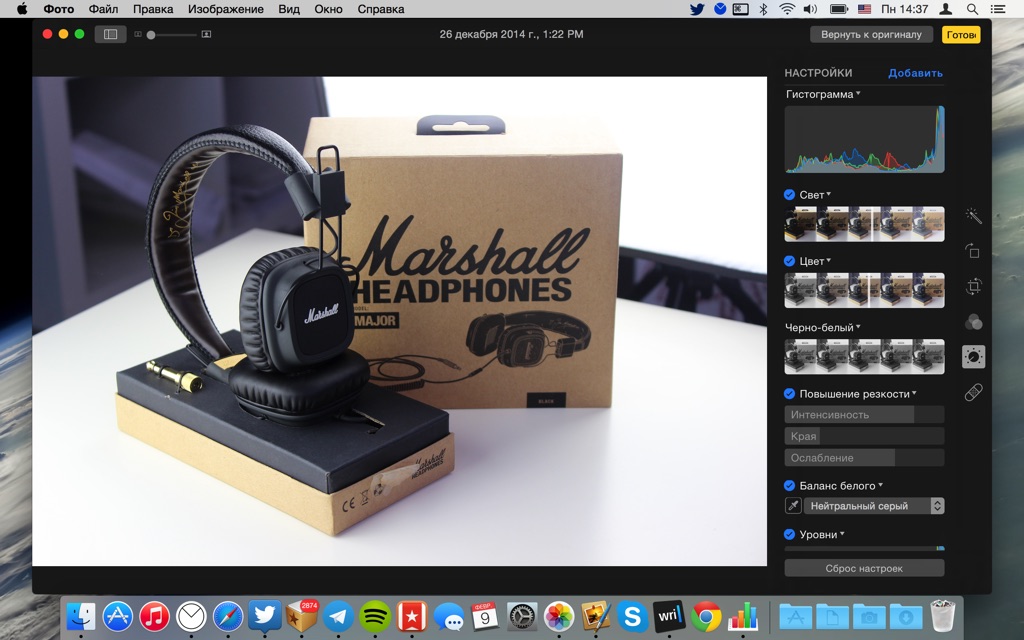
Task: Select the magic wand Enhance tool
Action: coord(973,216)
